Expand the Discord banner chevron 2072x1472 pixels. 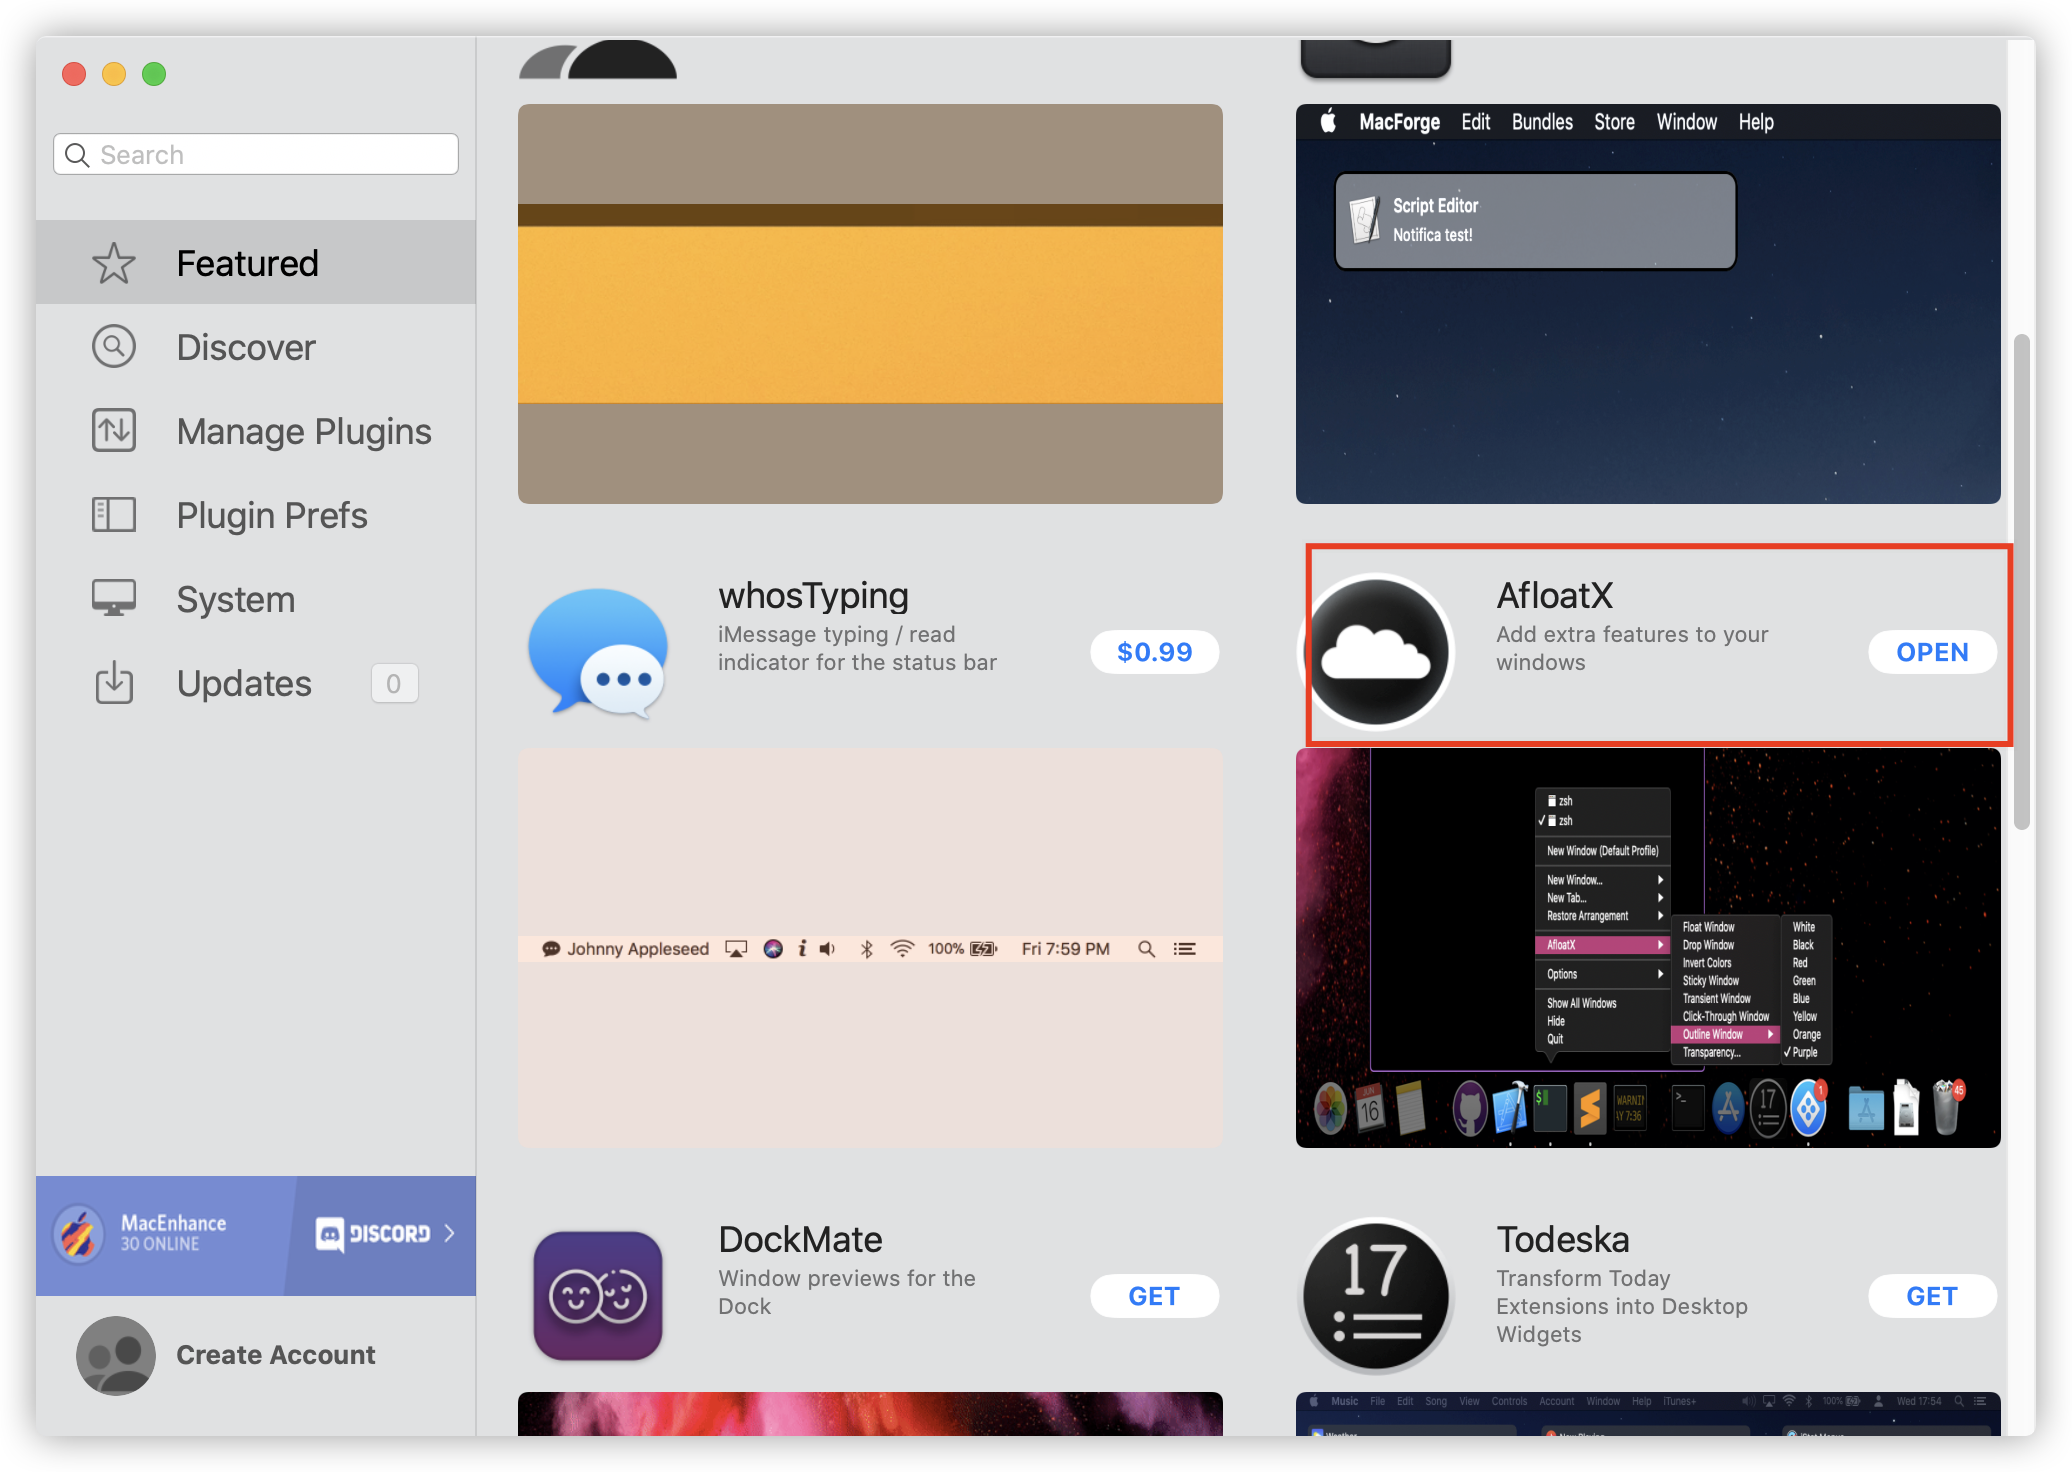pos(449,1234)
